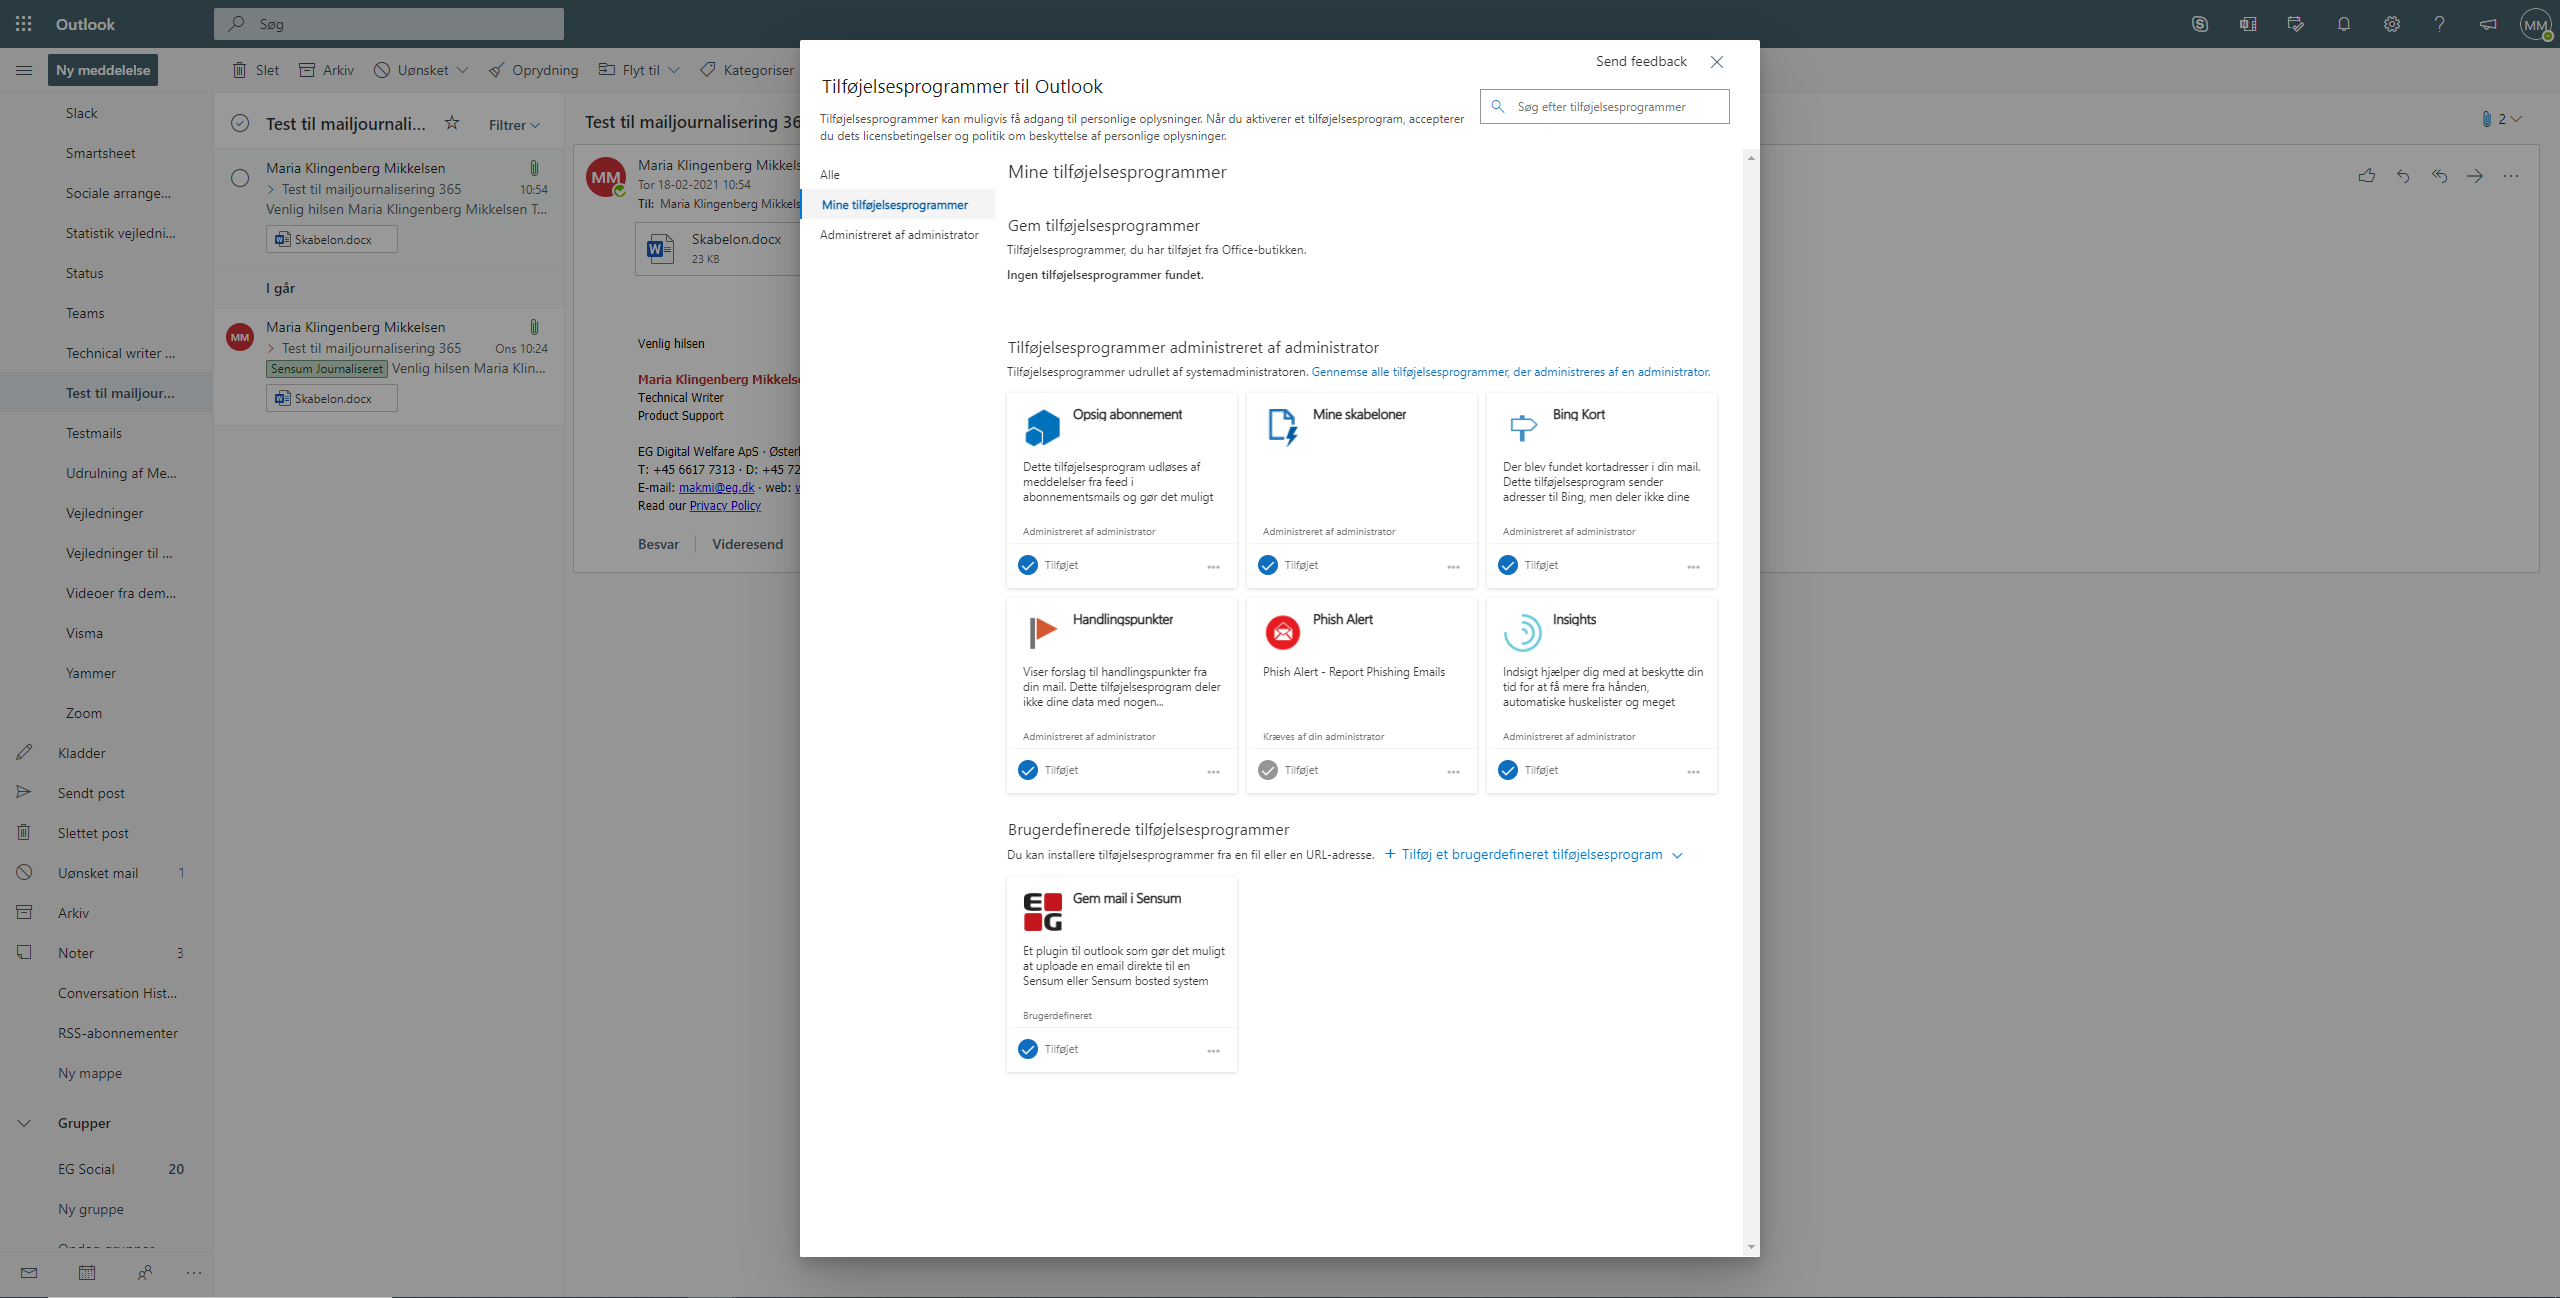Expand the conversation thread from Ons 10:24
2560x1298 pixels.
271,348
